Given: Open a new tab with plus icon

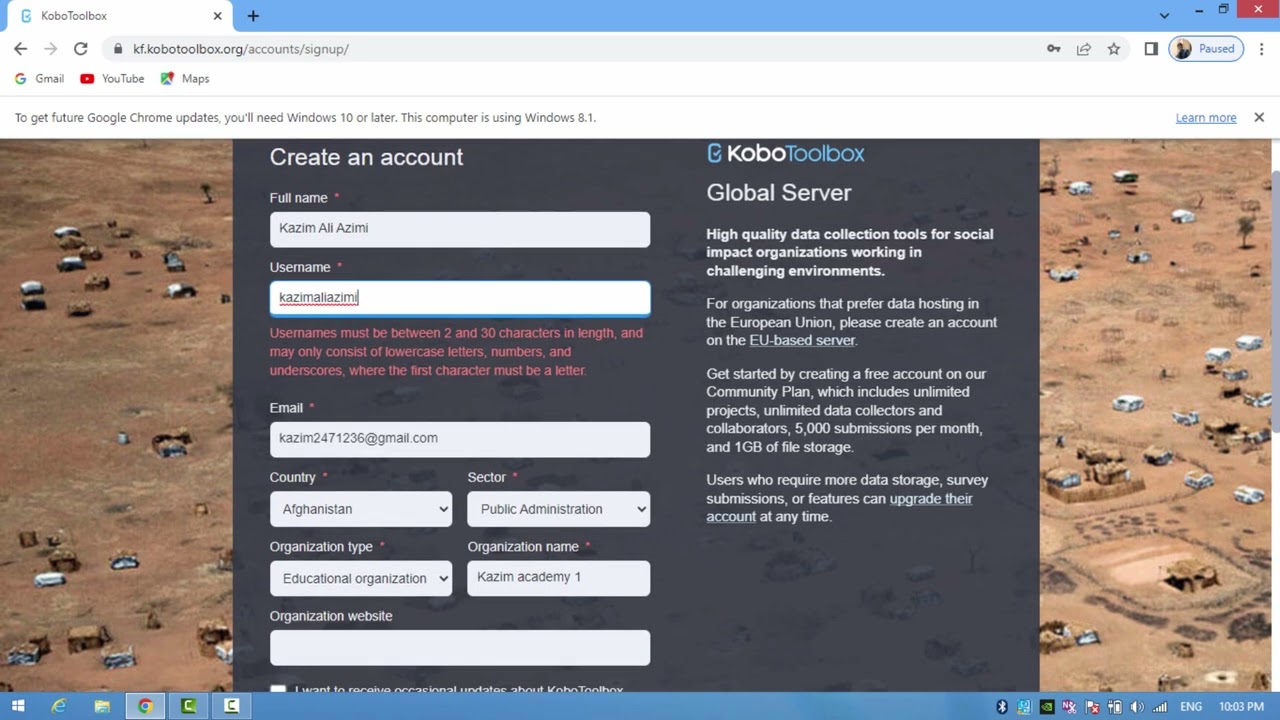Looking at the screenshot, I should (x=253, y=16).
